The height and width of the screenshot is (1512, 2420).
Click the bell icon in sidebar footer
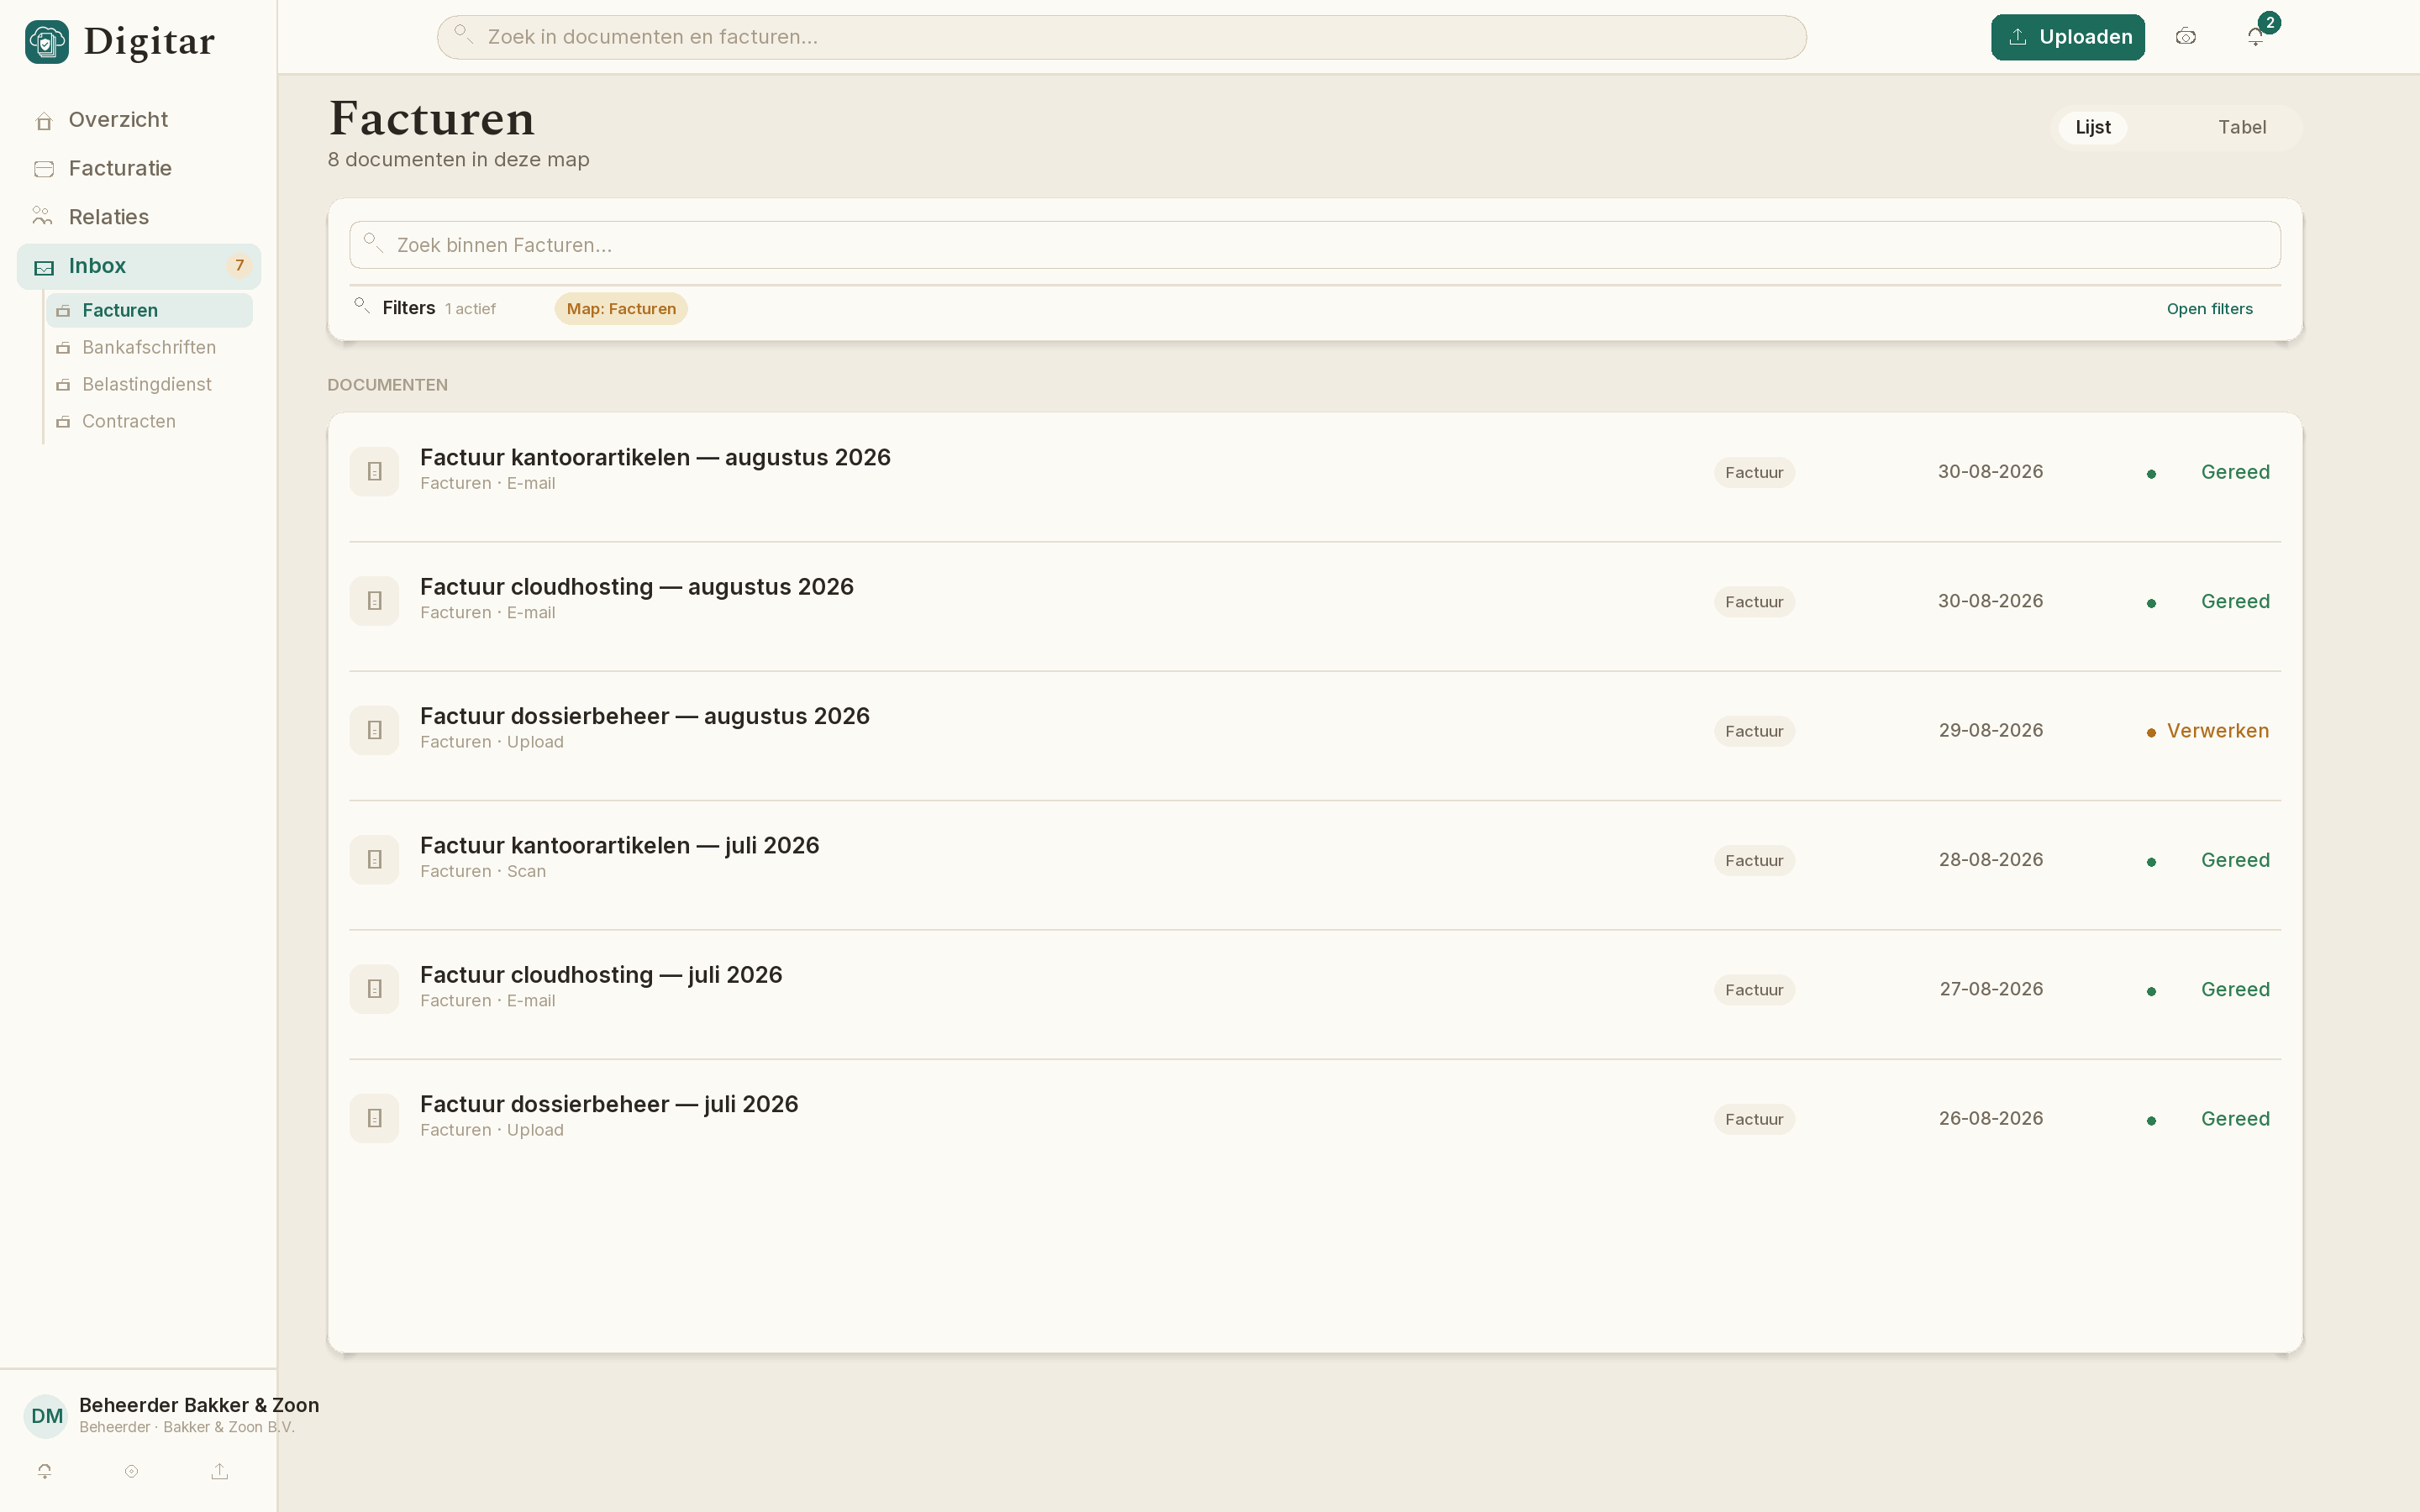(45, 1471)
